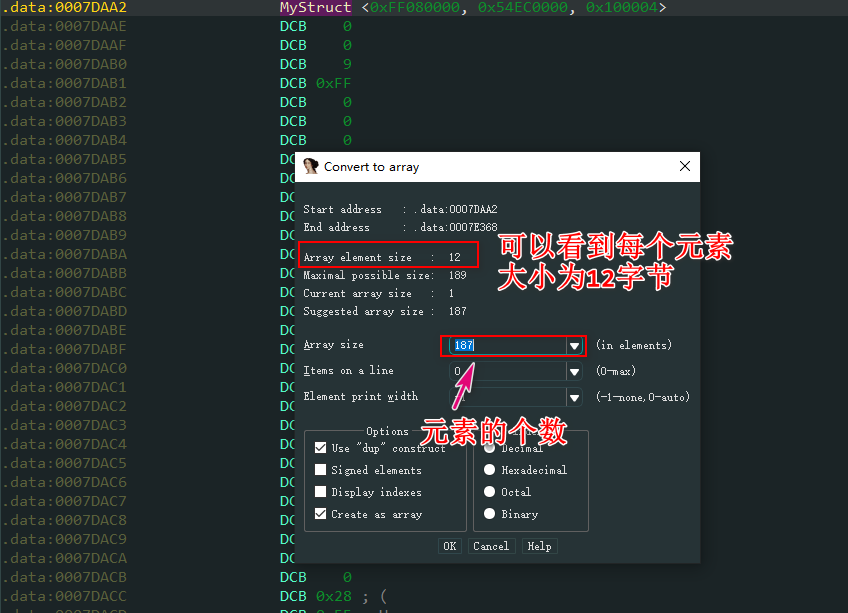The height and width of the screenshot is (613, 848).
Task: Uncheck the Create as array option
Action: click(321, 514)
